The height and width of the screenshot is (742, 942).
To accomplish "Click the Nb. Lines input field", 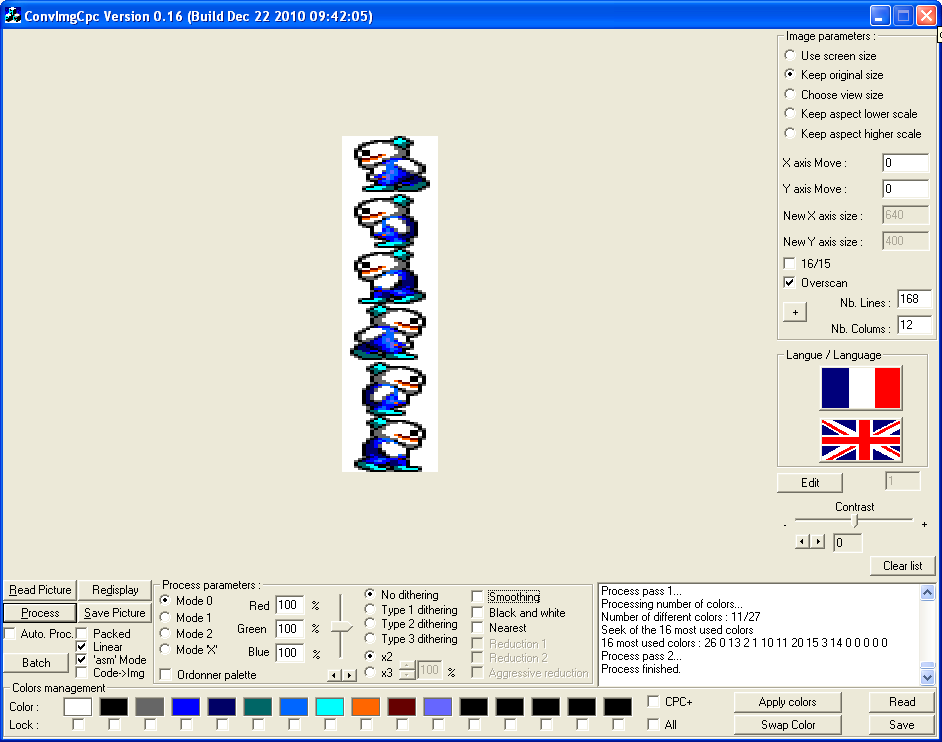I will pos(914,299).
